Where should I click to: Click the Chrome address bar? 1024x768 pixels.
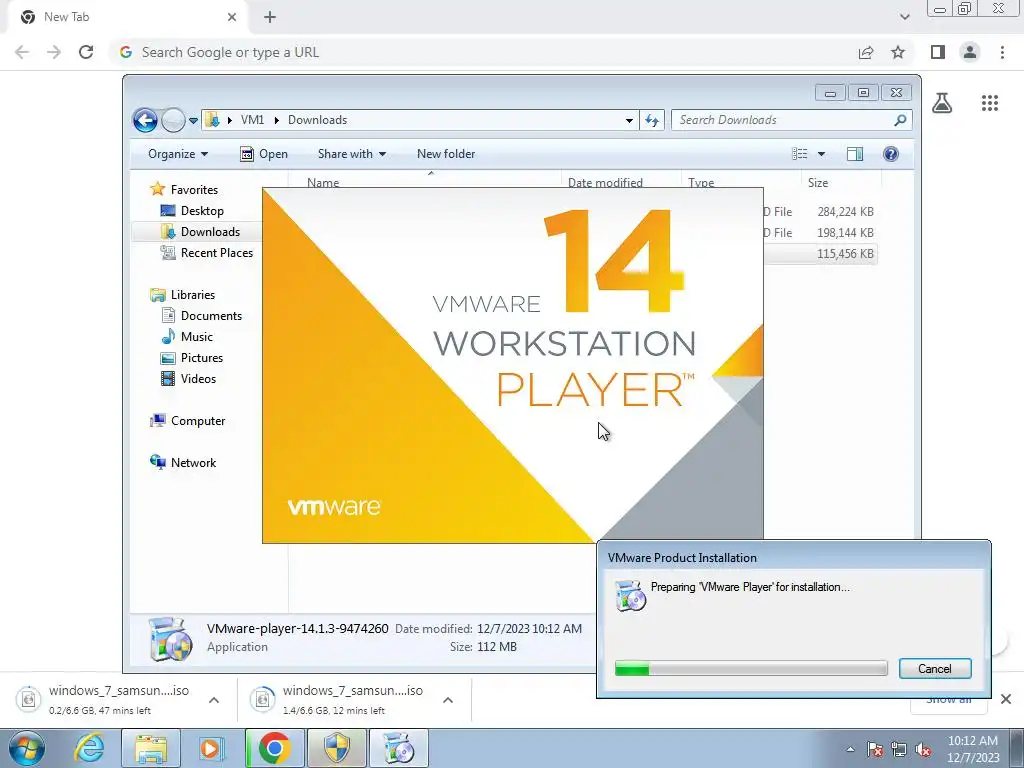click(x=483, y=52)
